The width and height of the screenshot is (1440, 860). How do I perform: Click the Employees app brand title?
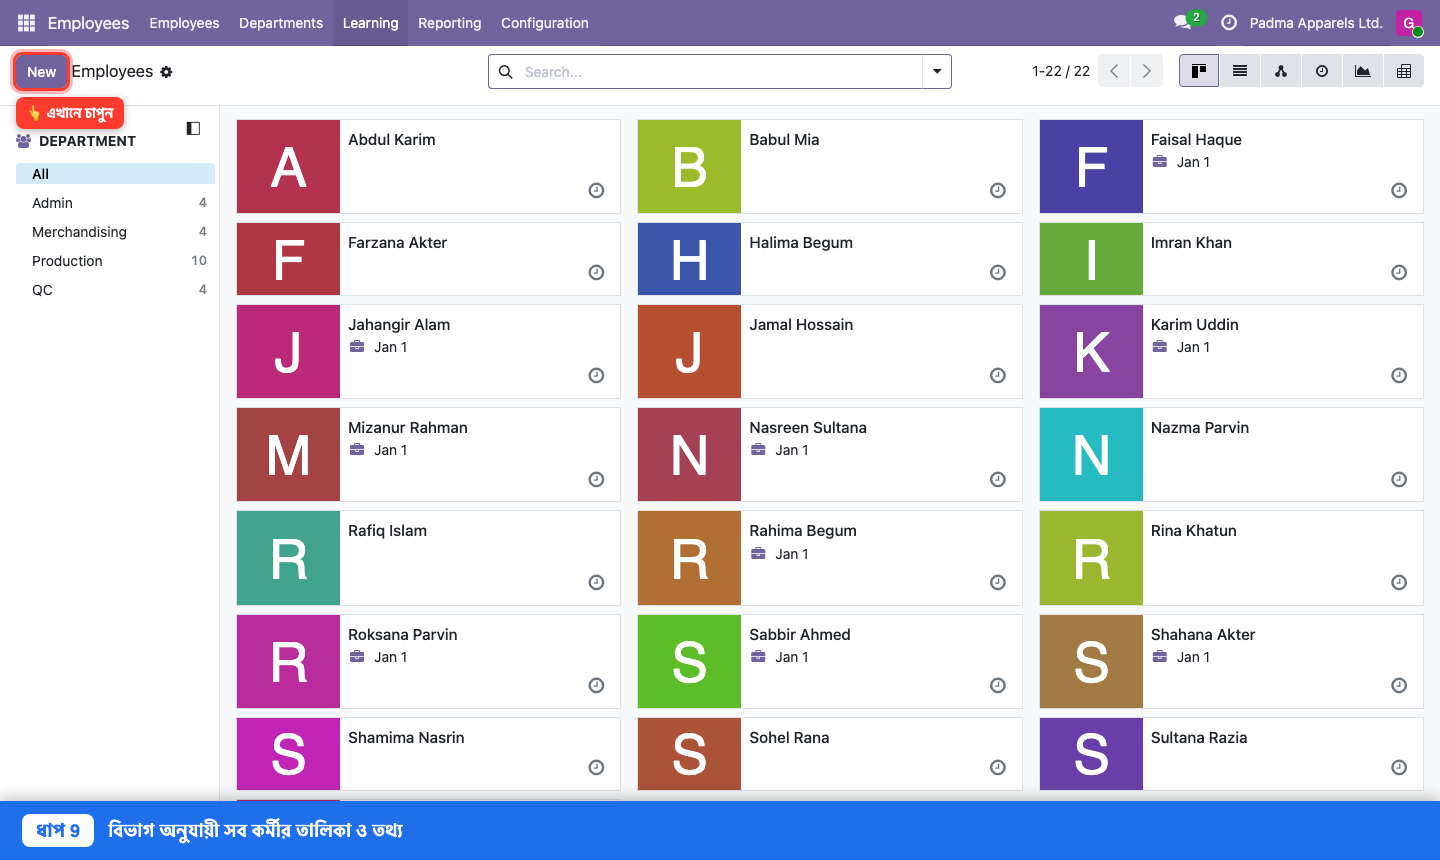click(x=88, y=23)
